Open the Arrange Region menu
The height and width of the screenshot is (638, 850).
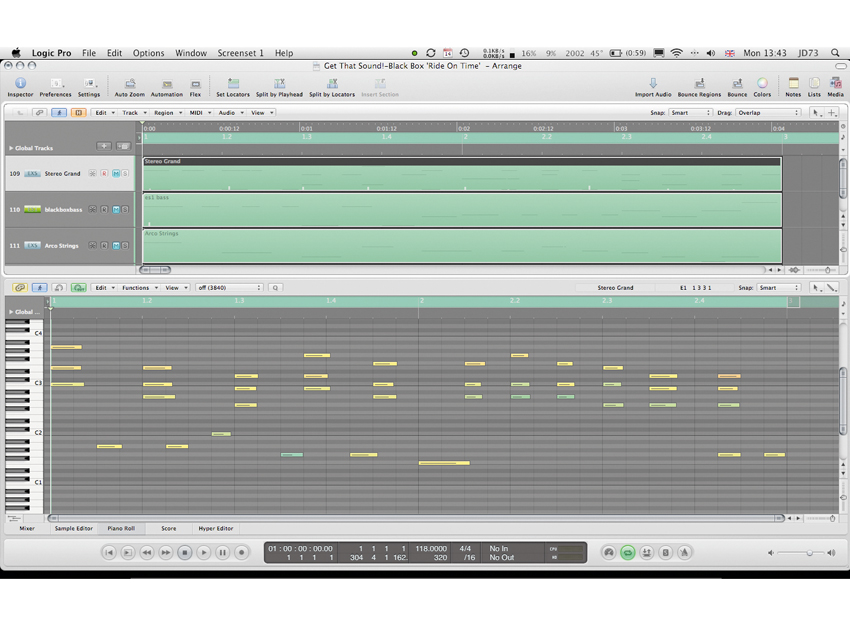point(168,113)
